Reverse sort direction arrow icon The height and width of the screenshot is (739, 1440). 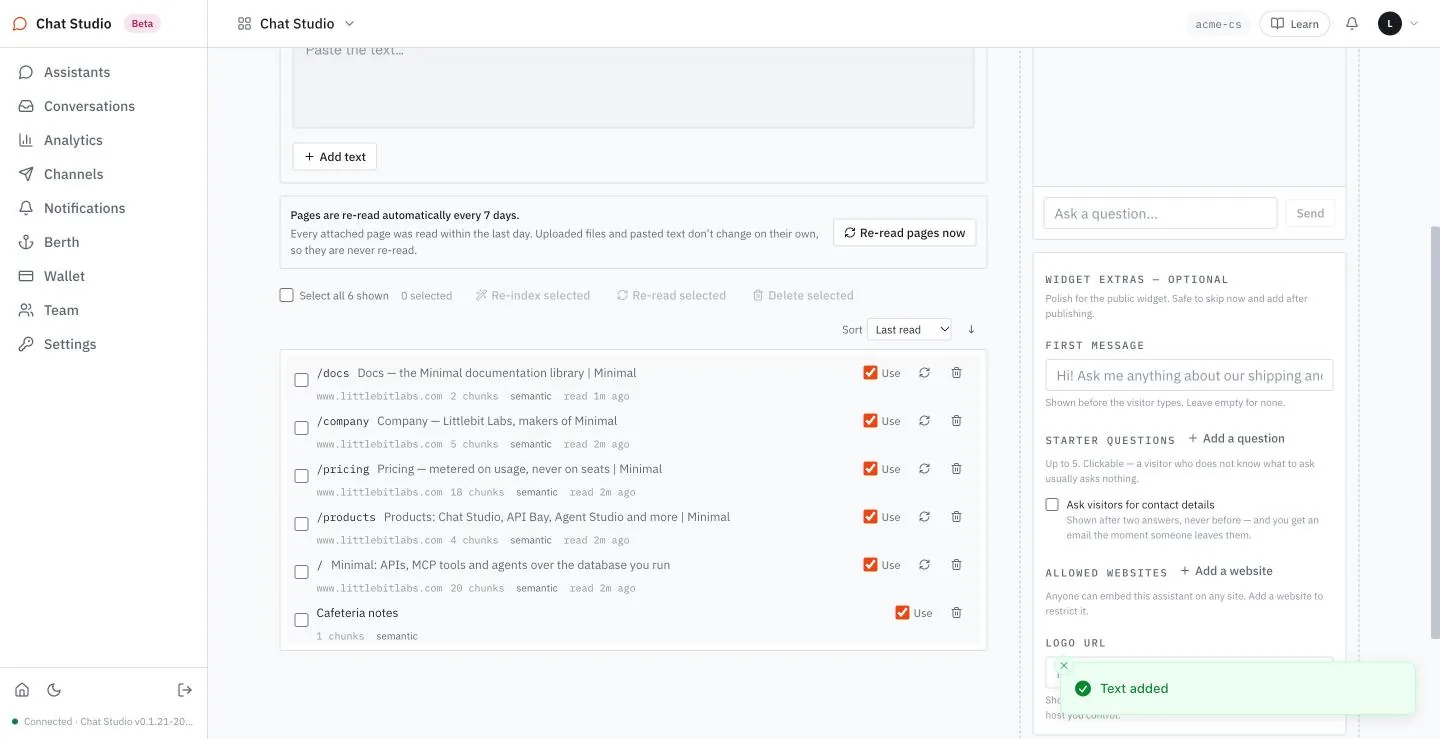point(971,329)
